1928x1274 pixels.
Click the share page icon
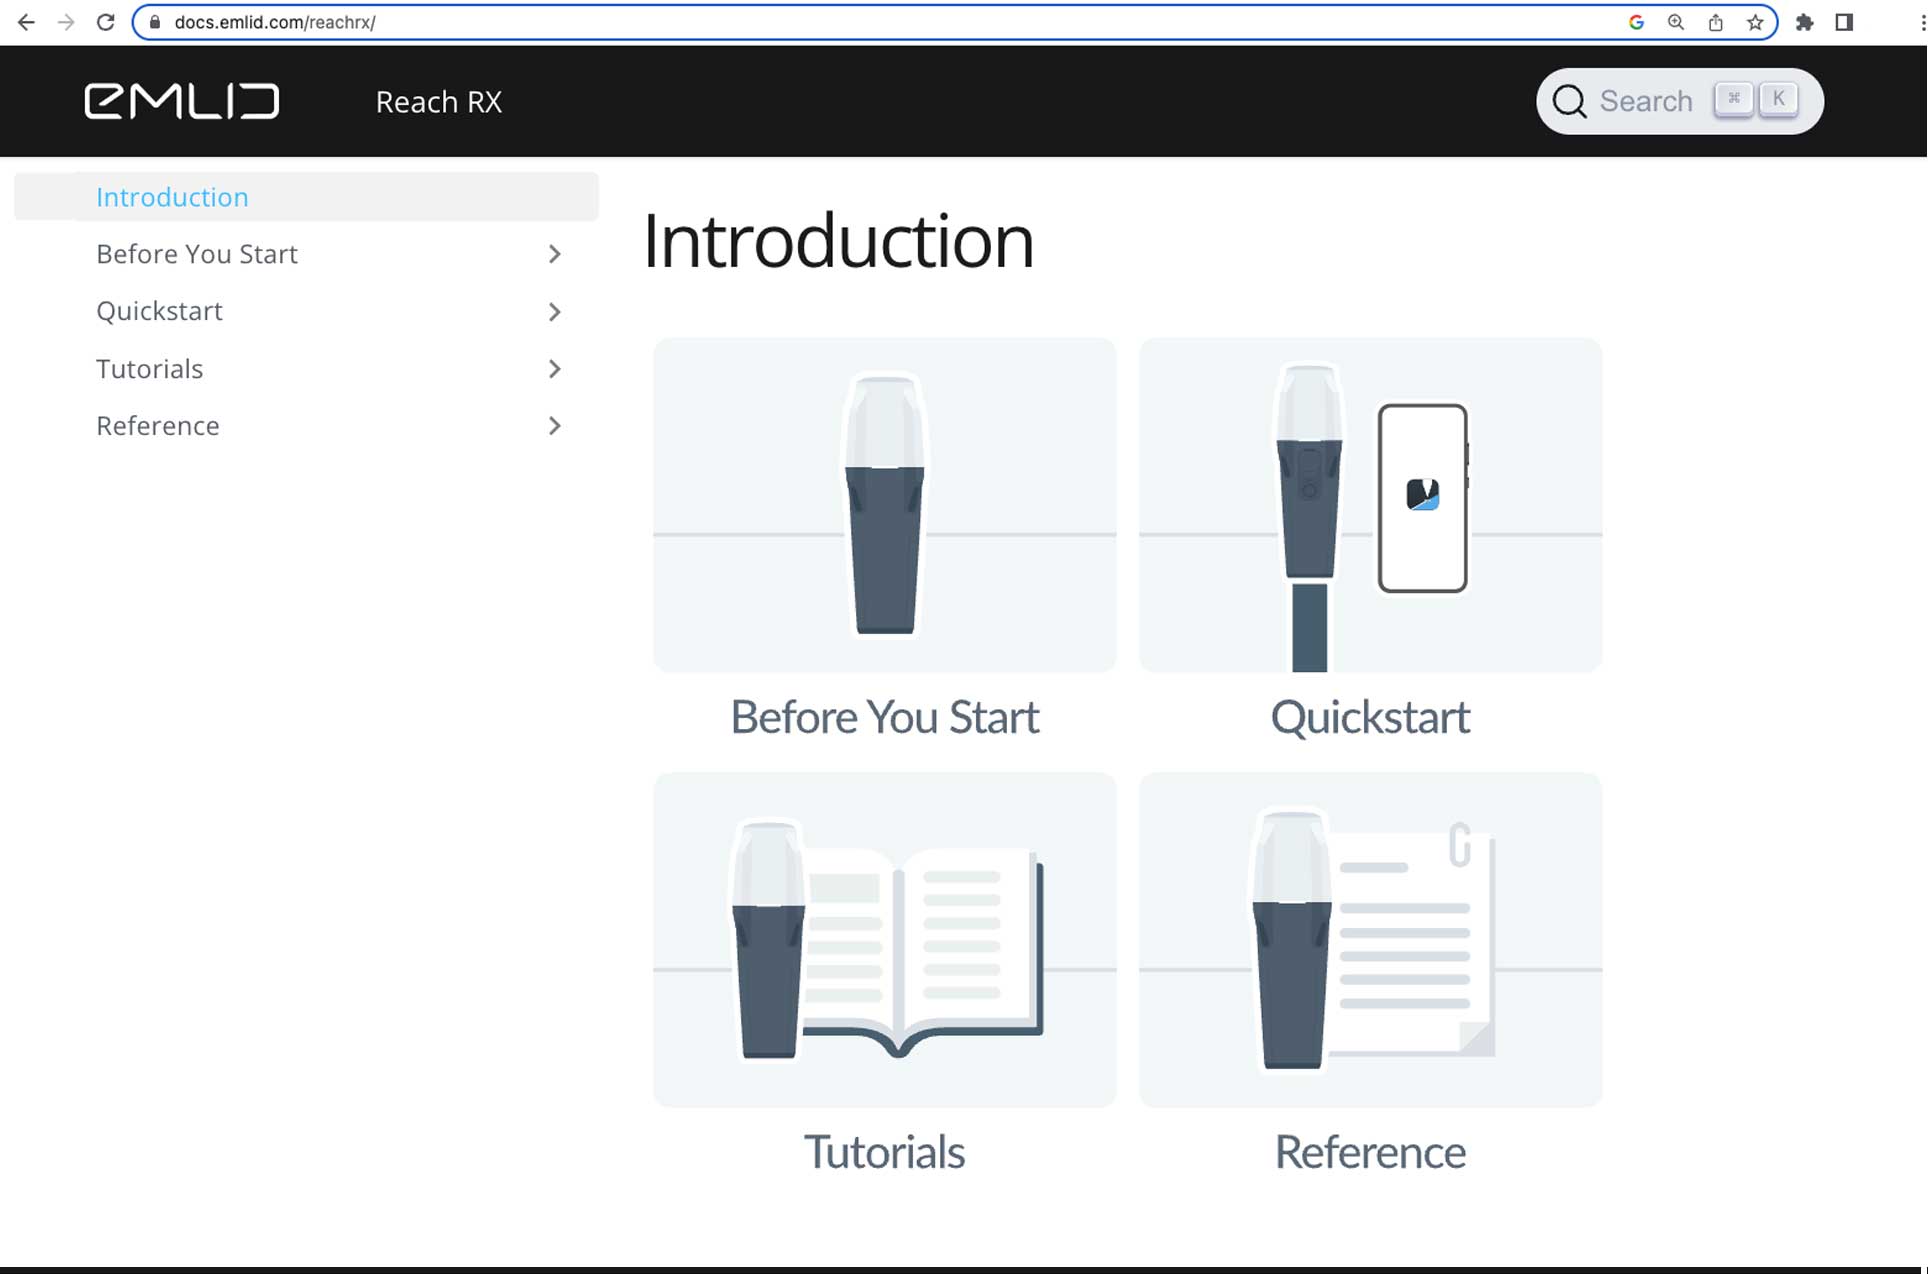[1716, 22]
